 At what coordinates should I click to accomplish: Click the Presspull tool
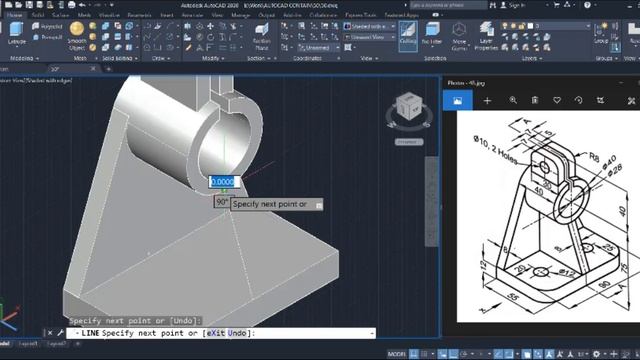(48, 37)
